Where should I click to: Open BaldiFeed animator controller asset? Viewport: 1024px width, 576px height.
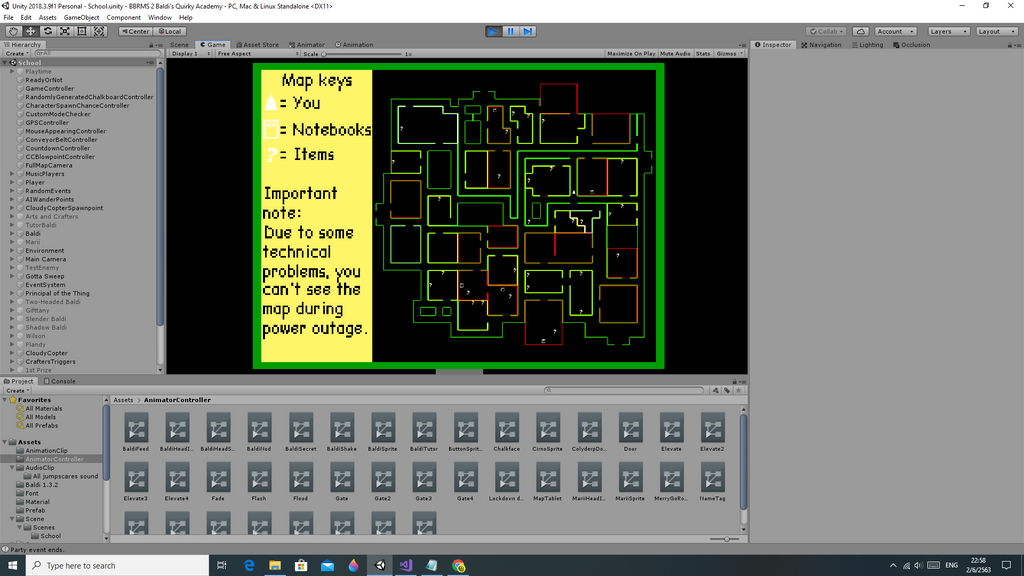[x=136, y=432]
